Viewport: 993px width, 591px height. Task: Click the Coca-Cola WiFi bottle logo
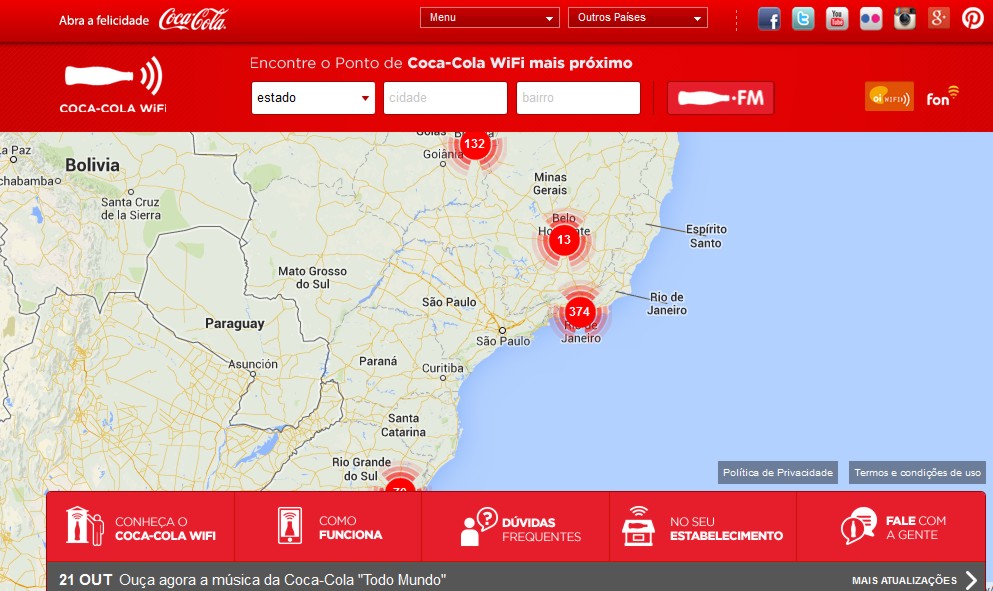pyautogui.click(x=113, y=84)
